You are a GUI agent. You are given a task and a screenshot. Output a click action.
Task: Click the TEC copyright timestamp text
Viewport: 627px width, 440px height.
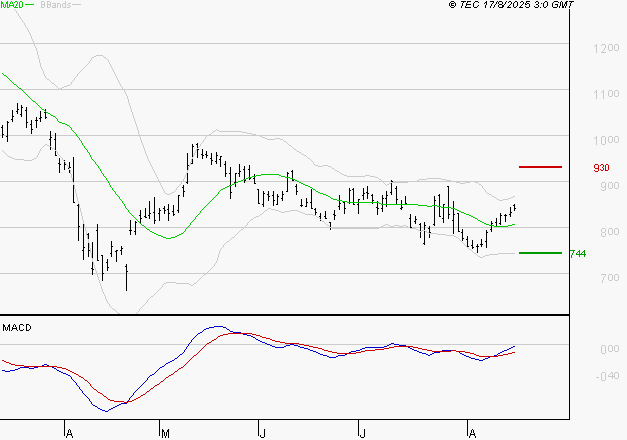point(511,6)
